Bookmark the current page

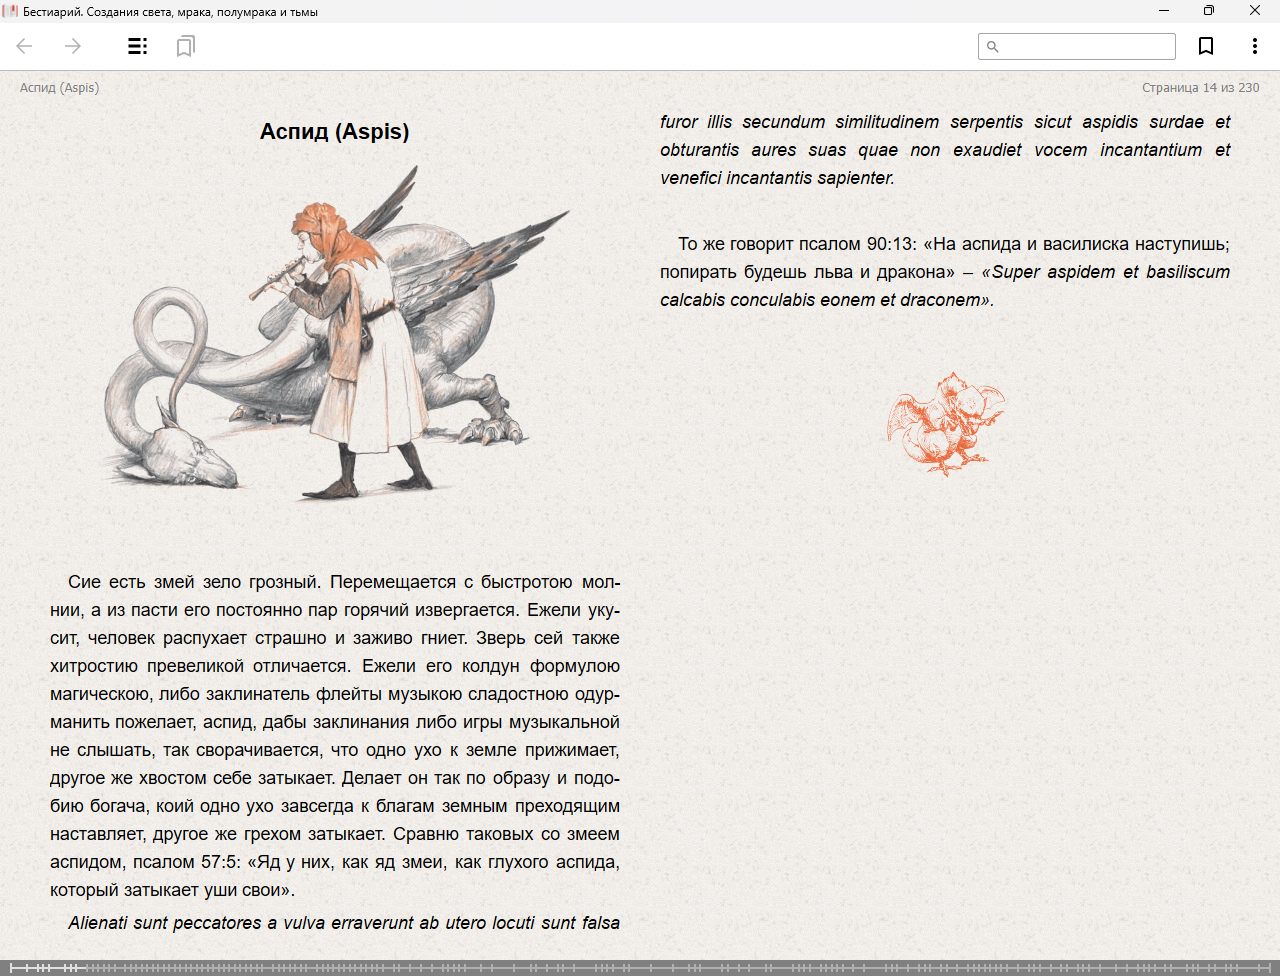click(x=1206, y=46)
